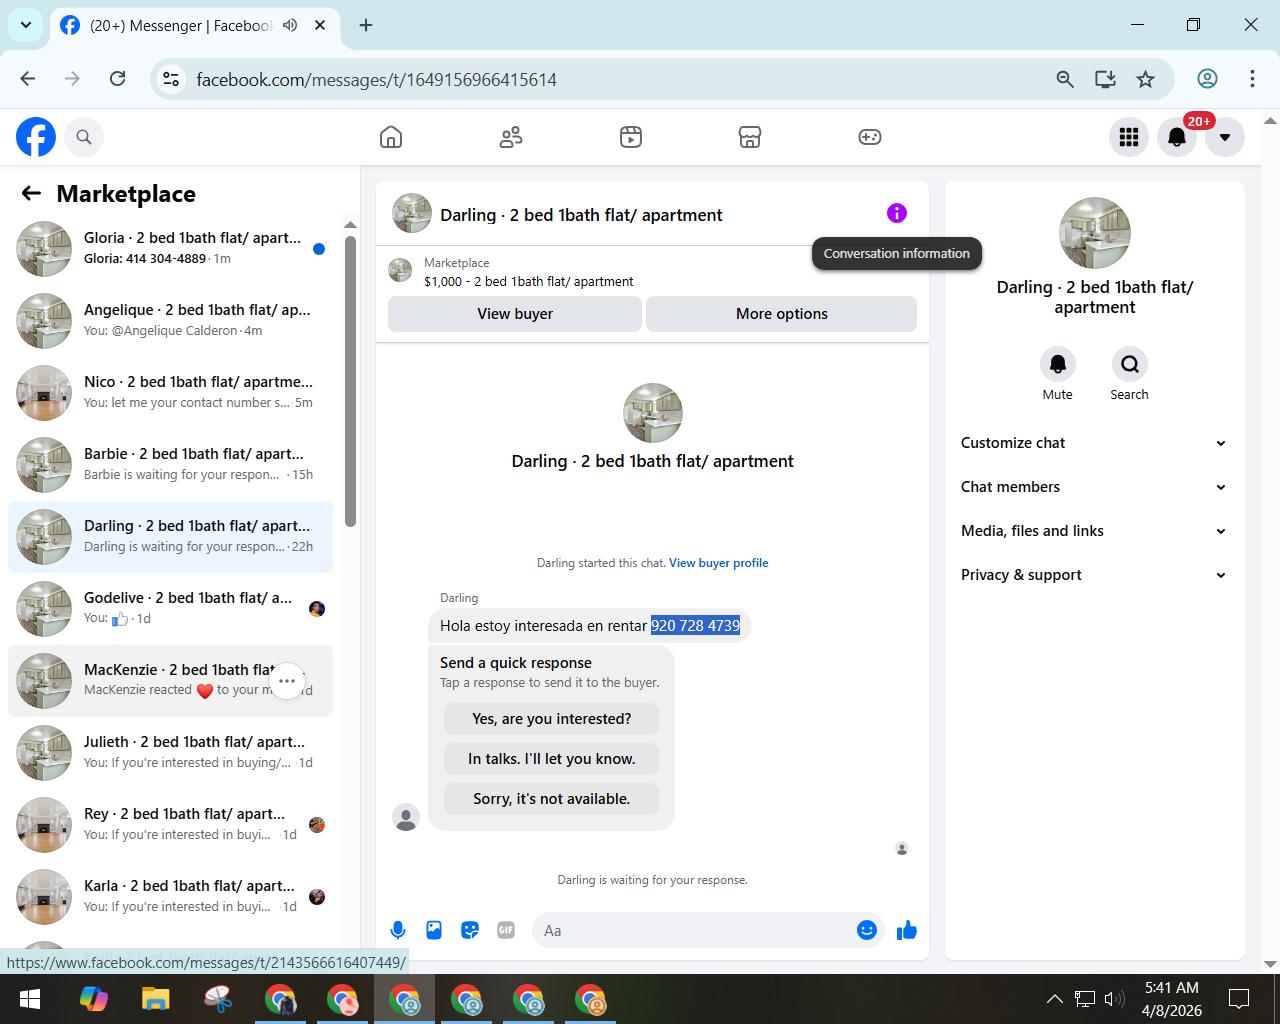Image resolution: width=1280 pixels, height=1024 pixels.
Task: Open Barbie's conversation in the list
Action: point(170,465)
